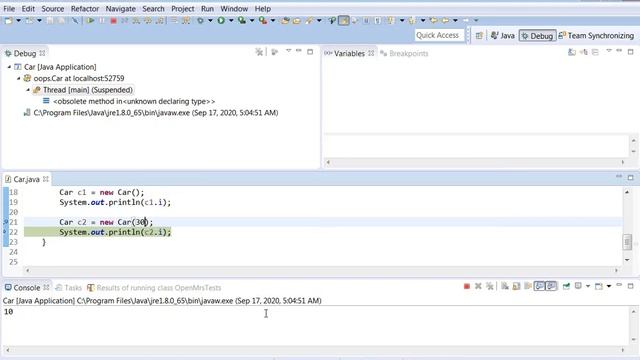Open the Window menu
The height and width of the screenshot is (360, 640).
click(x=234, y=9)
